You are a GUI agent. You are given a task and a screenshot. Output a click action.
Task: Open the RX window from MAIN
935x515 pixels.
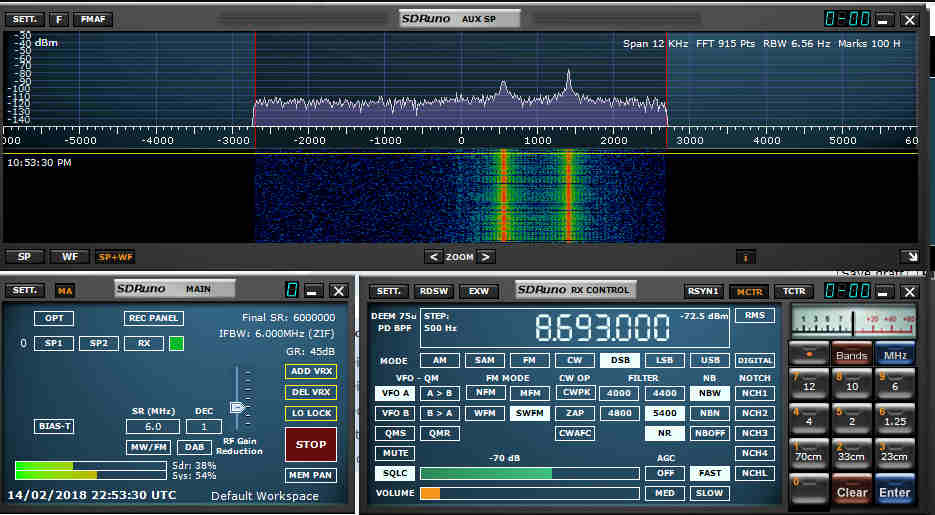[x=144, y=343]
